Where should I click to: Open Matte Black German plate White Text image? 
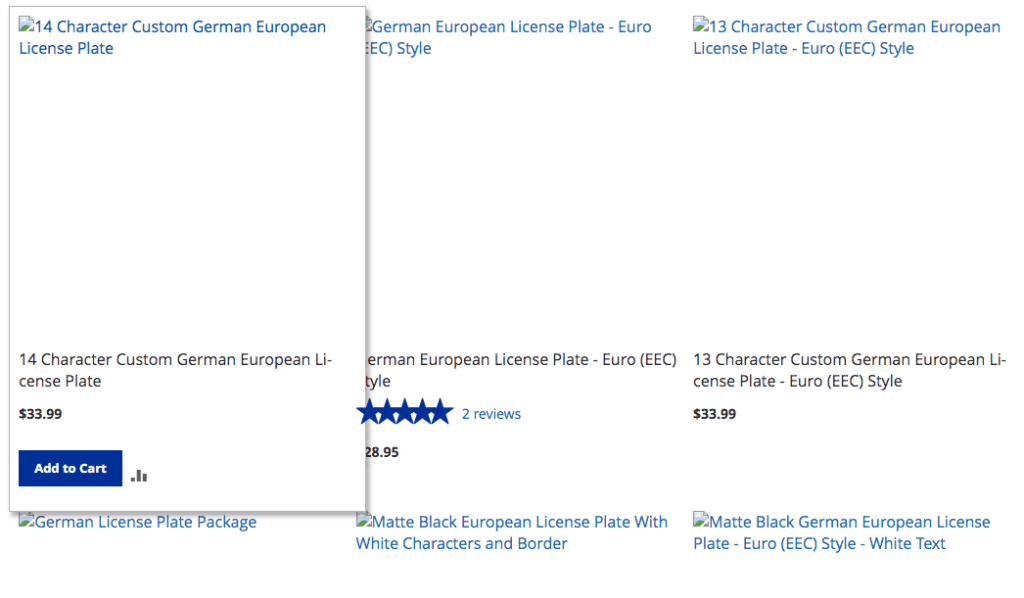[841, 533]
